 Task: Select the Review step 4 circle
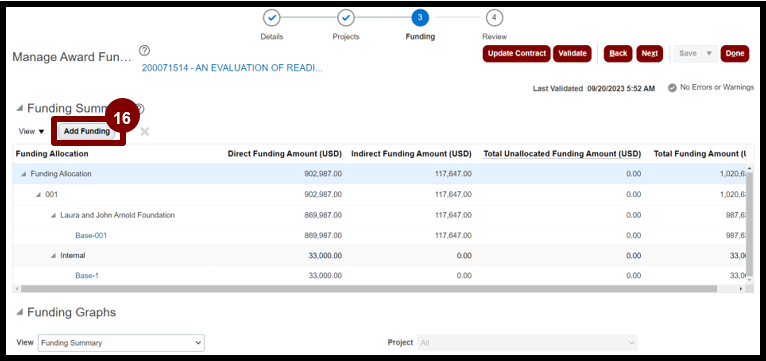click(494, 18)
